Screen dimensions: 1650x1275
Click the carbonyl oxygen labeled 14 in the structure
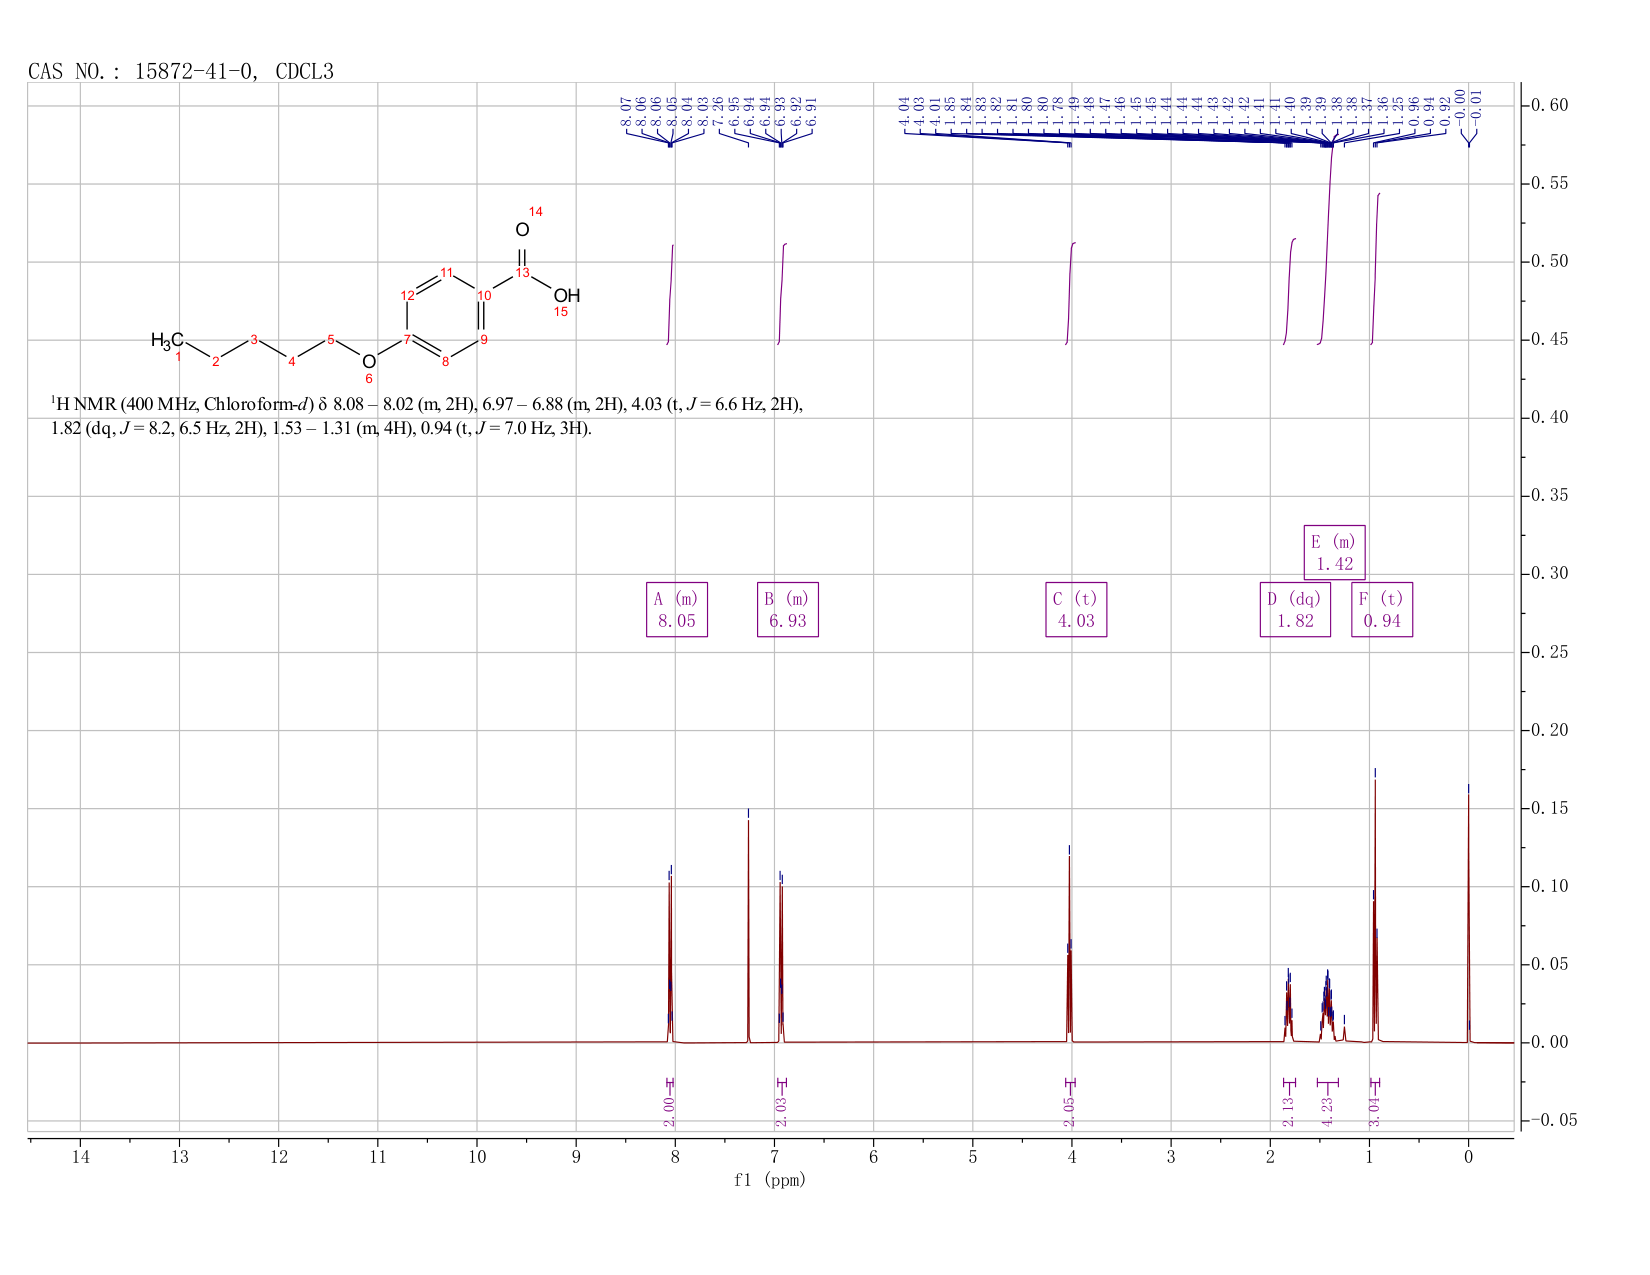click(x=522, y=230)
